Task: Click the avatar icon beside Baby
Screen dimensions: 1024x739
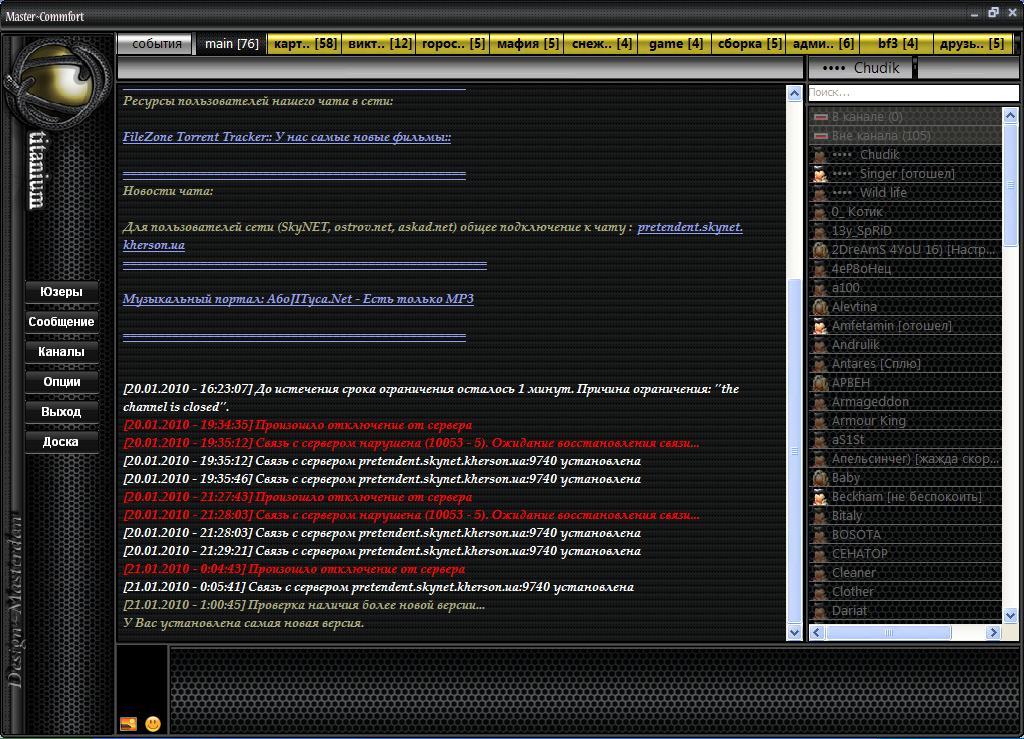Action: [x=819, y=478]
